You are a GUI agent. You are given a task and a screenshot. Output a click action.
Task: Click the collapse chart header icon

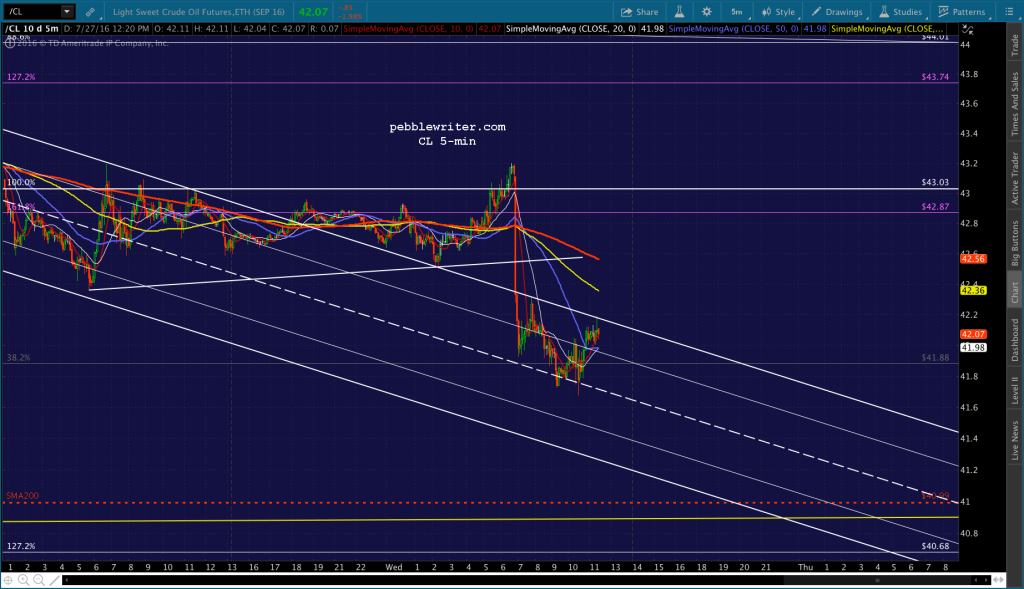point(968,30)
